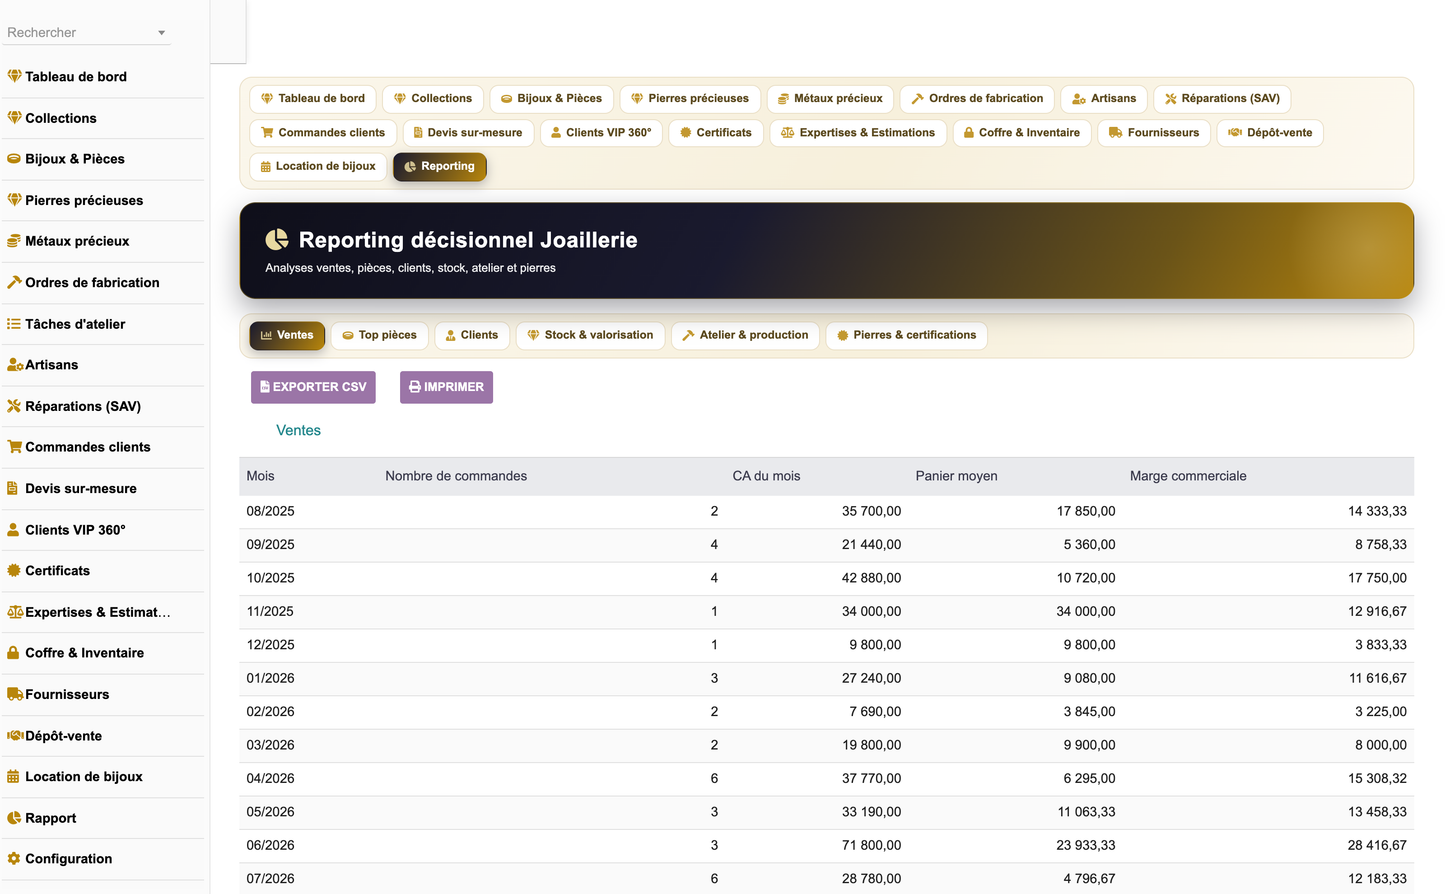Select the 04/2026 month cell

(x=270, y=778)
